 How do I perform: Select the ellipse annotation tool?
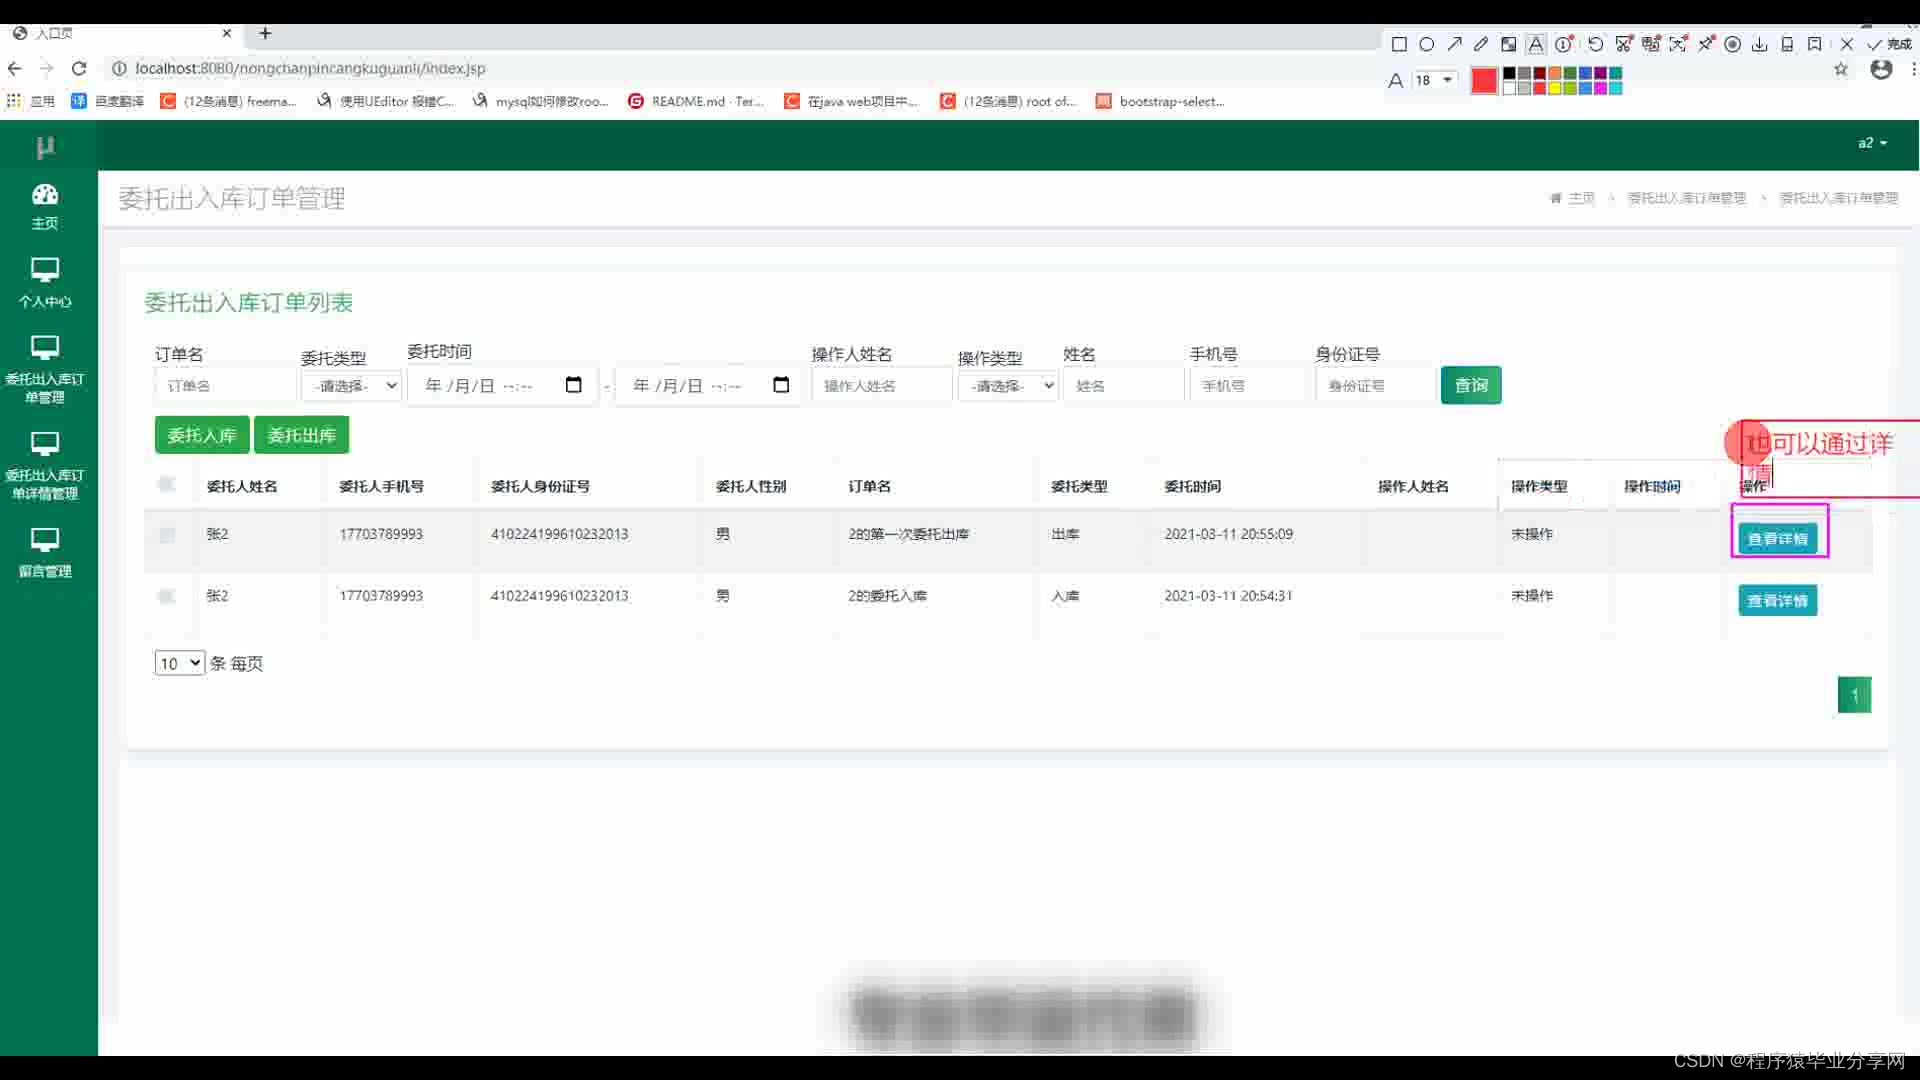click(1427, 44)
